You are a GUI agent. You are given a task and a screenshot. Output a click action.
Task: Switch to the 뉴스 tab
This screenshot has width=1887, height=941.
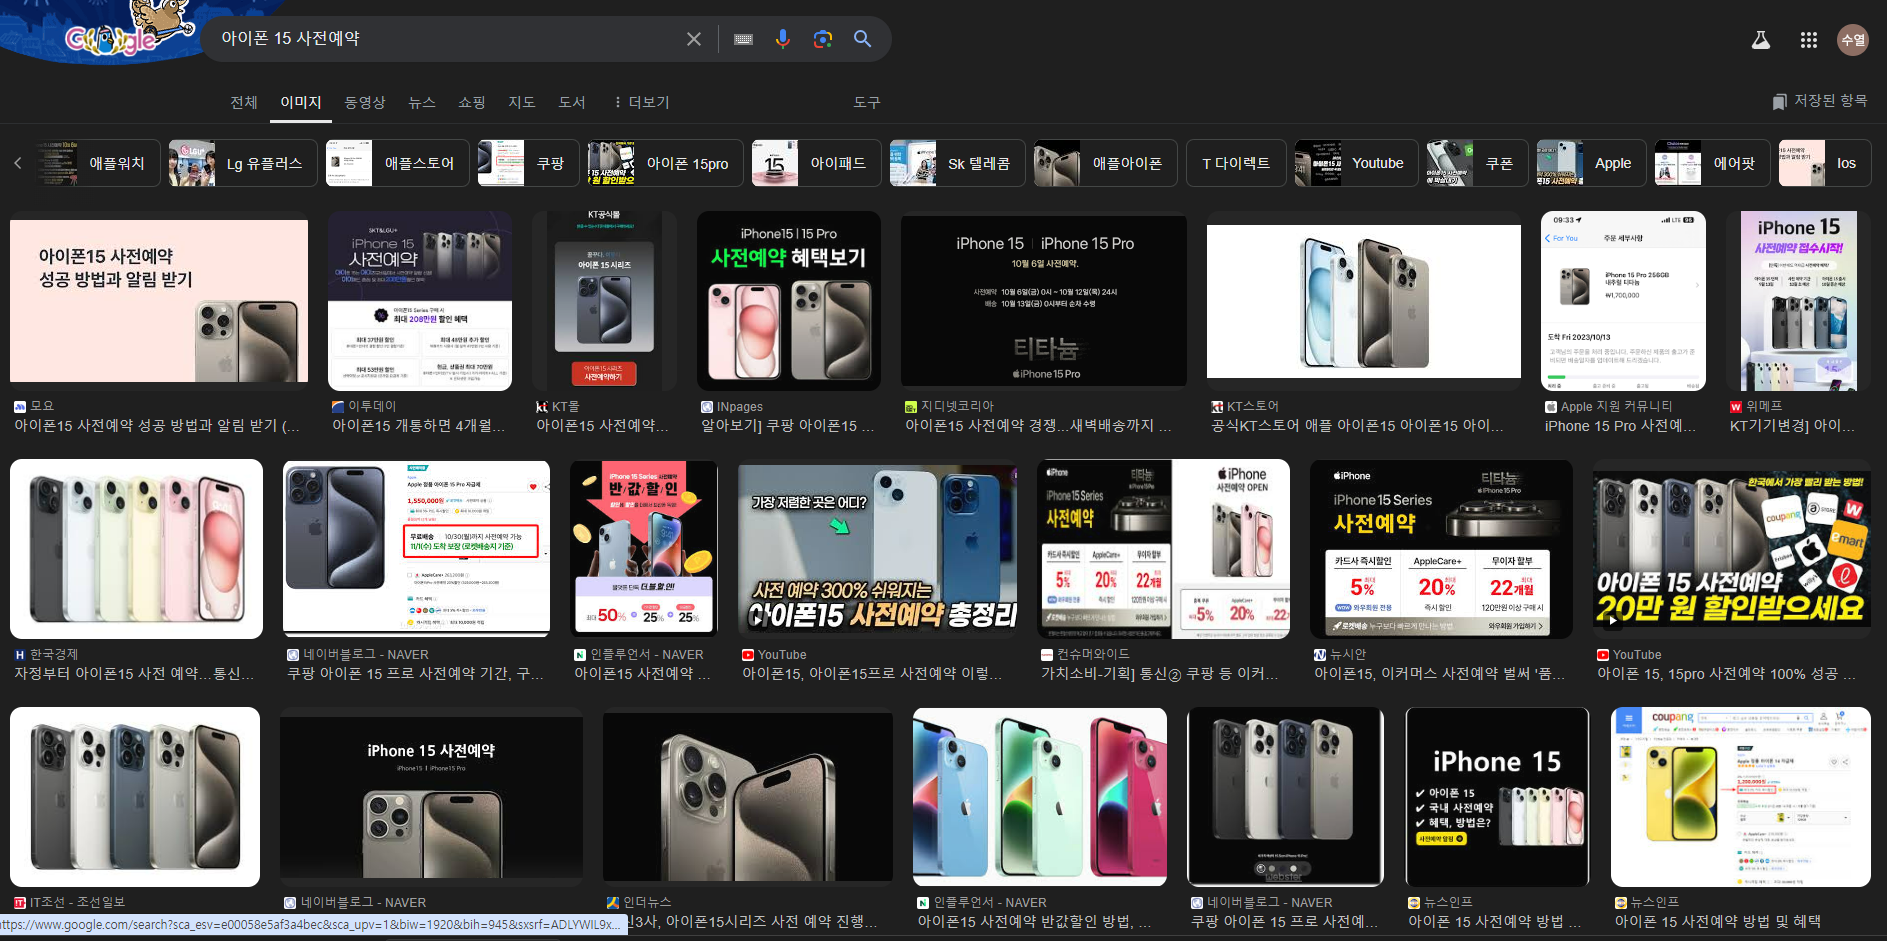pyautogui.click(x=422, y=102)
